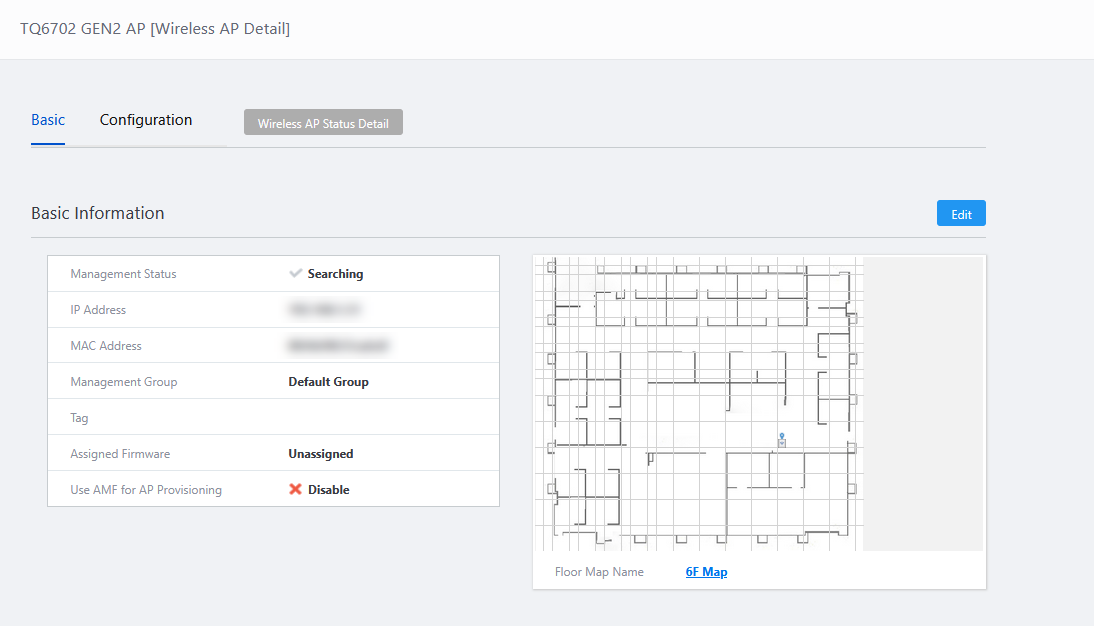Click the blurred MAC address value
This screenshot has width=1094, height=626.
[x=337, y=346]
